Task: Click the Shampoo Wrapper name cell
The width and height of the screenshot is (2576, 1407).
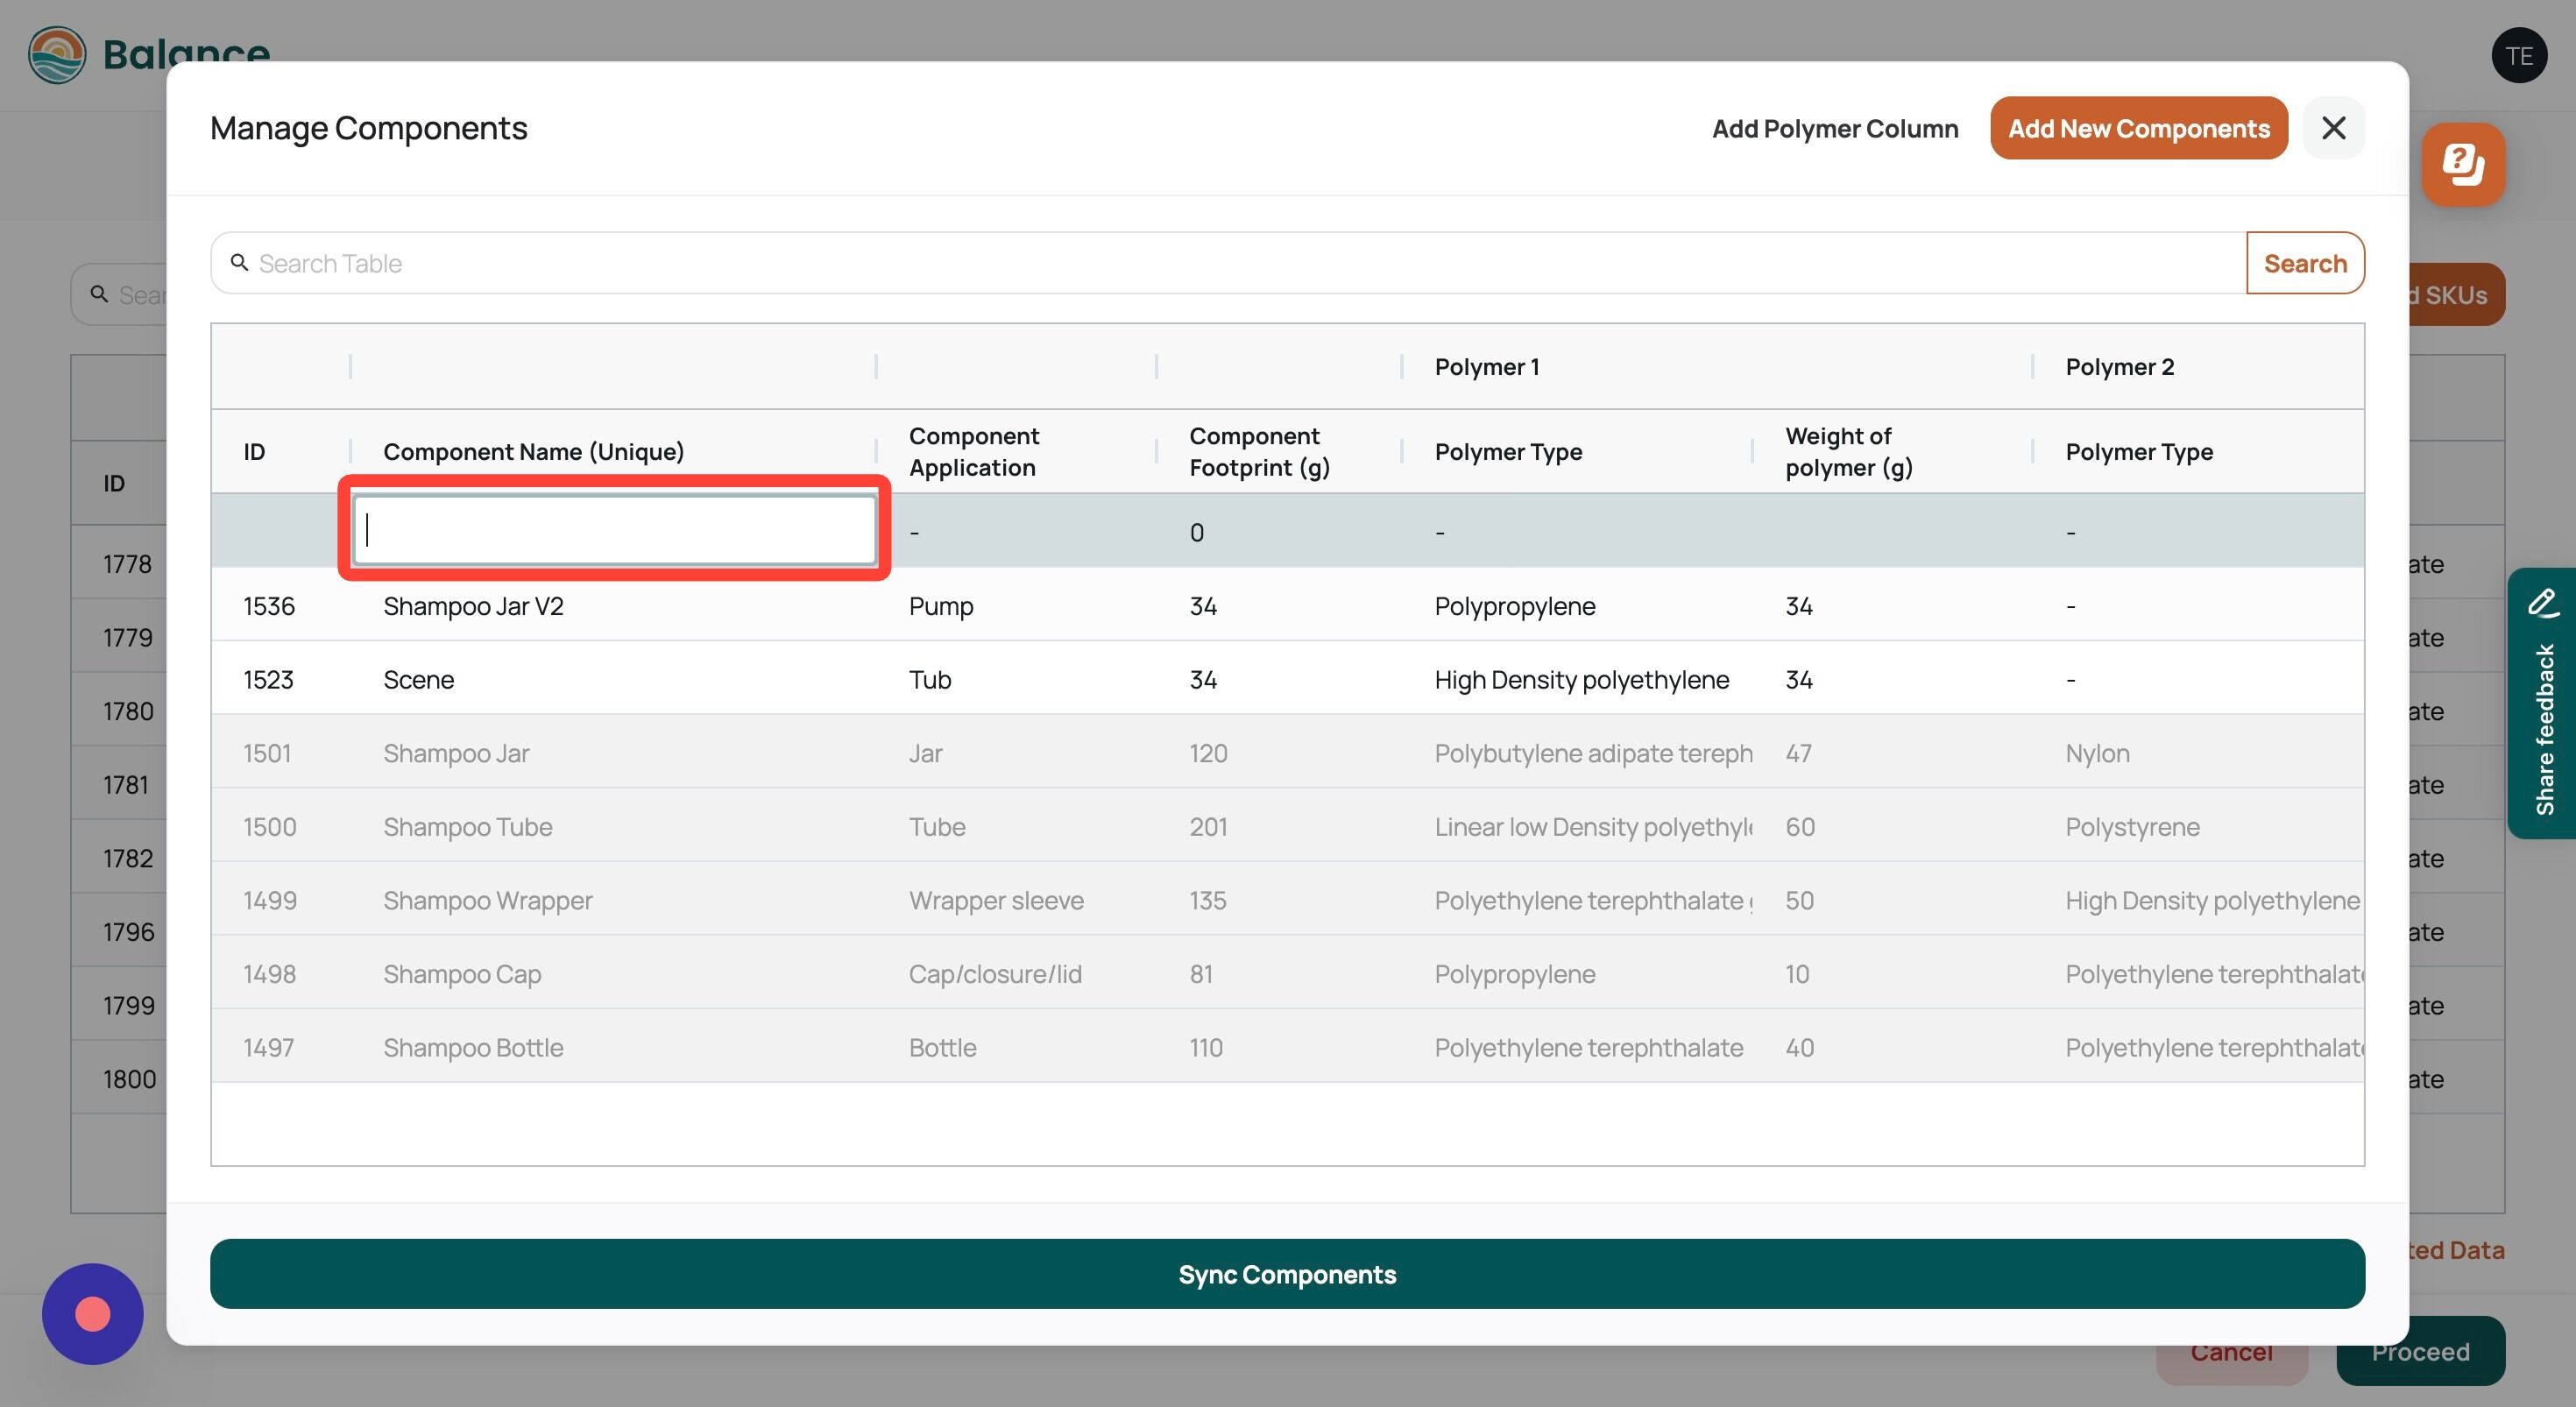Action: point(487,900)
